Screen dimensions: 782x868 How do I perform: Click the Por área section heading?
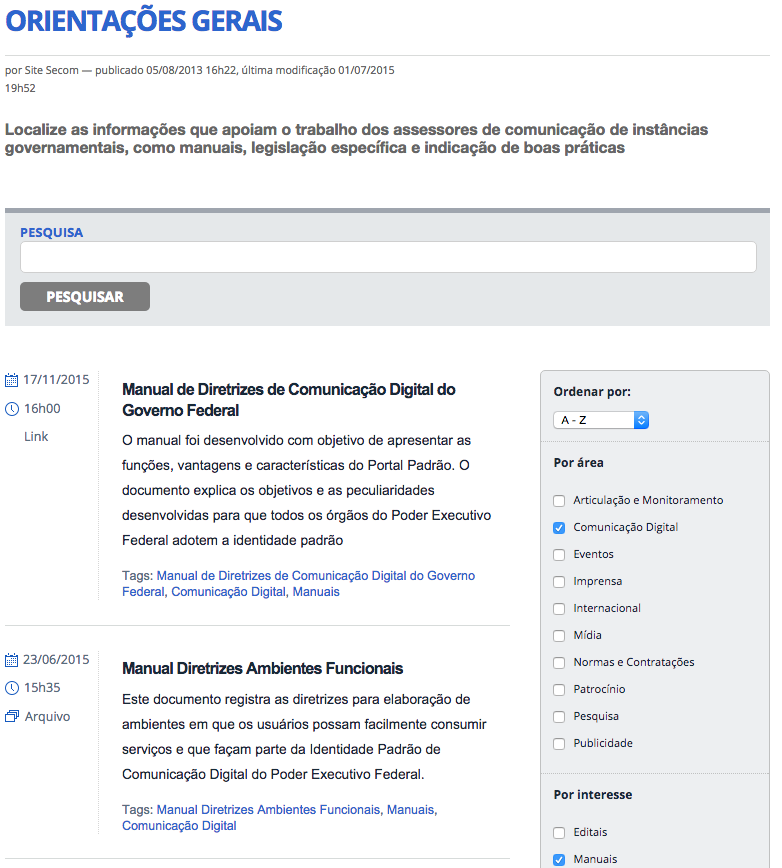click(578, 463)
